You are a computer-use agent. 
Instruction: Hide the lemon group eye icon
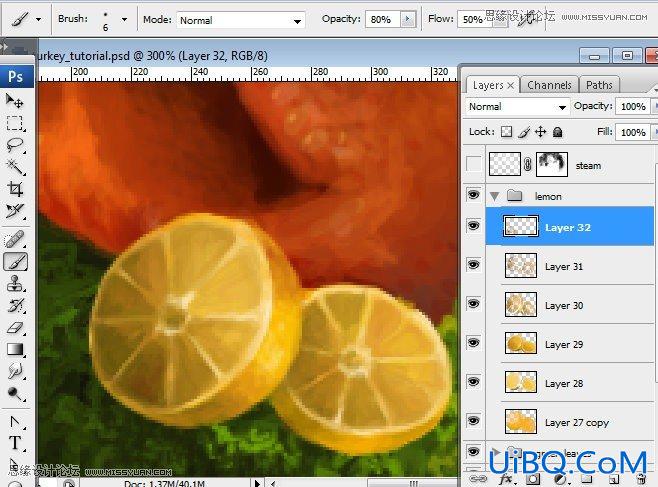[x=473, y=195]
